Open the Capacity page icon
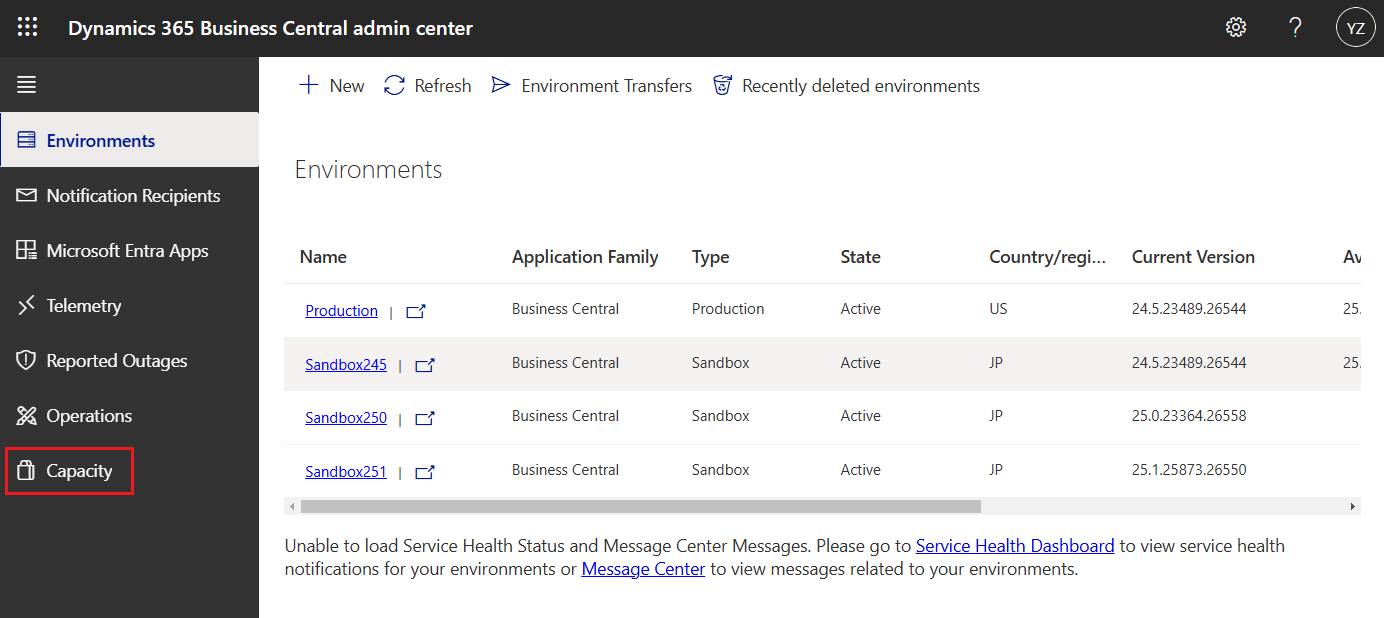 coord(27,470)
